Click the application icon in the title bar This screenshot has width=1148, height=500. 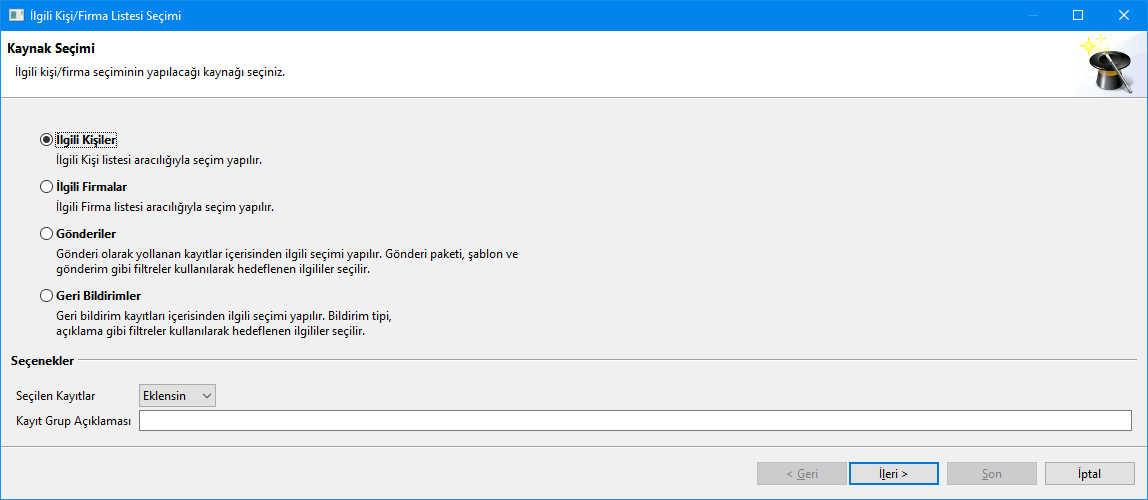point(16,16)
